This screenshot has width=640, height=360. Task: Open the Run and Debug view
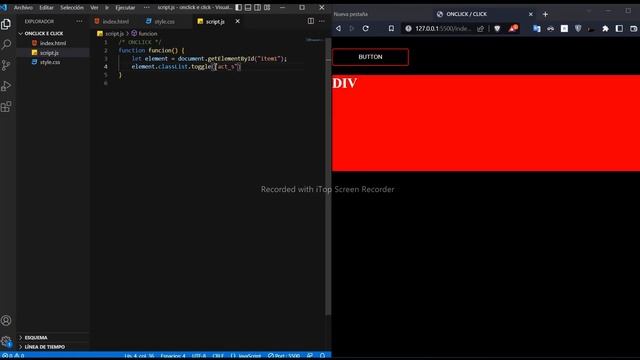click(x=6, y=86)
